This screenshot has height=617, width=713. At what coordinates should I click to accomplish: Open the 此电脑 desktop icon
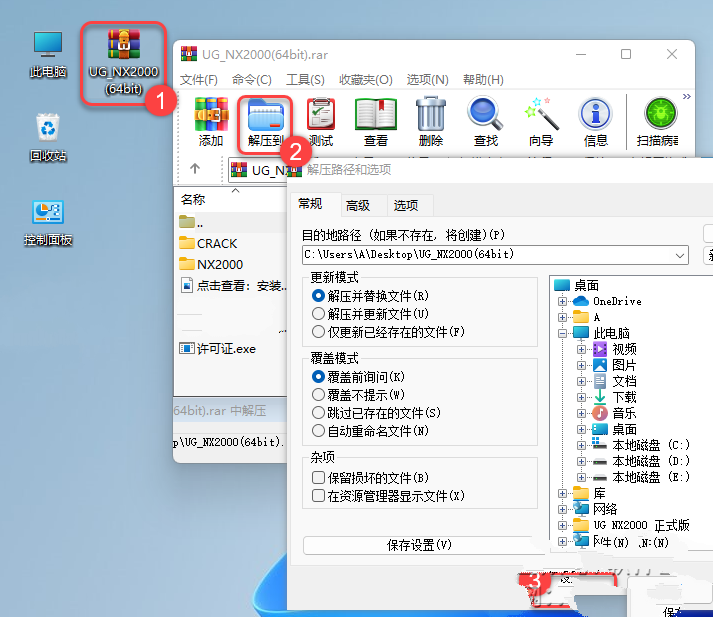(48, 54)
